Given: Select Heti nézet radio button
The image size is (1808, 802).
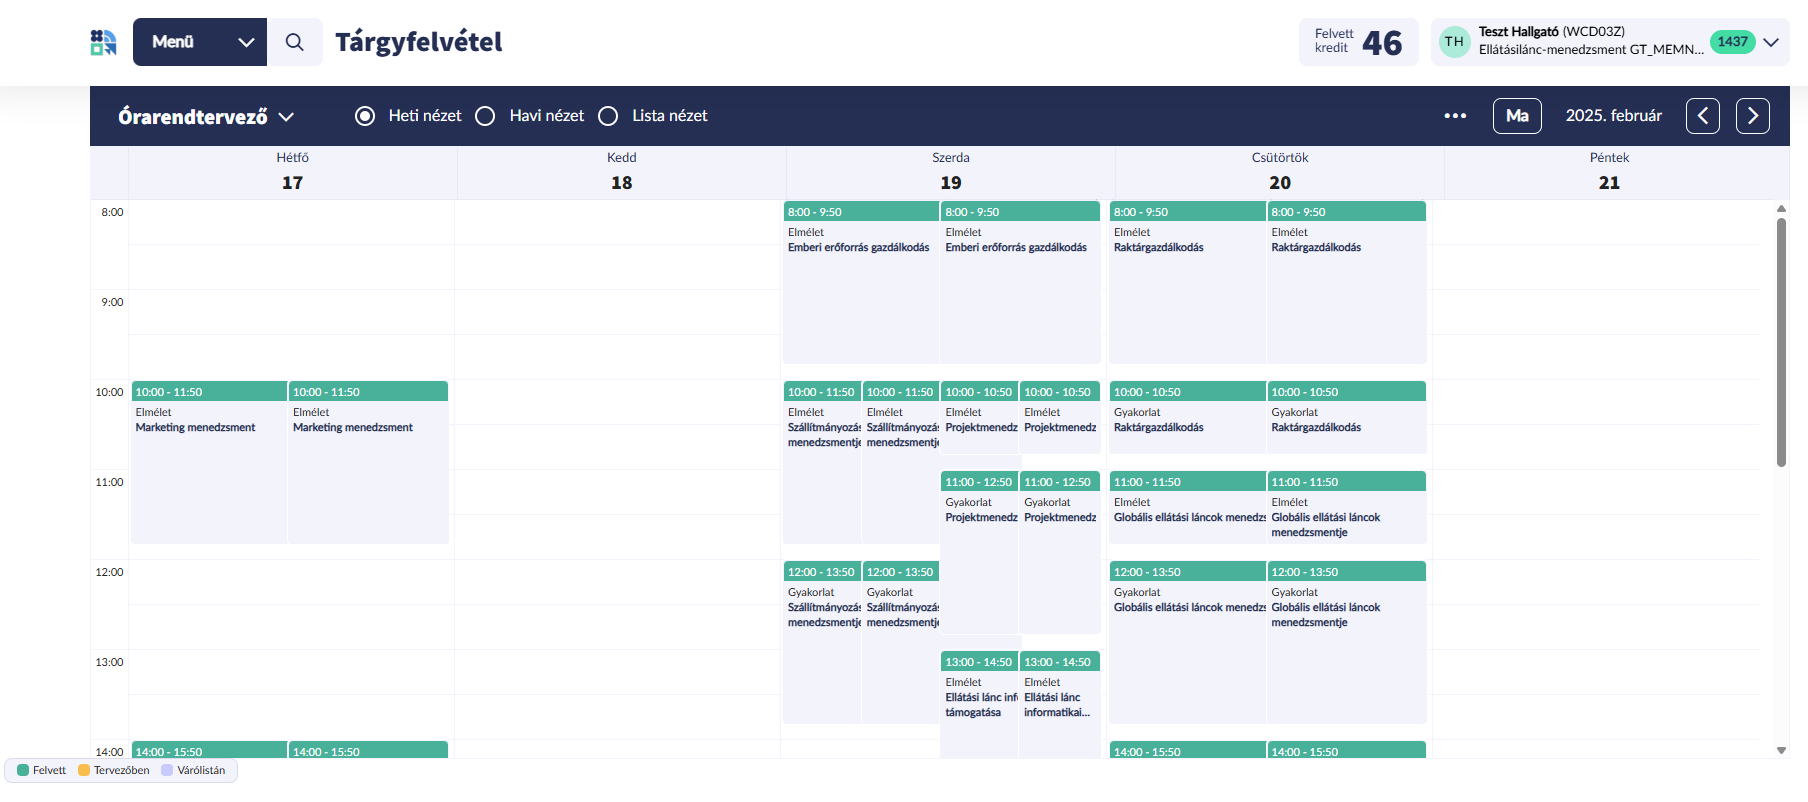Looking at the screenshot, I should [365, 116].
